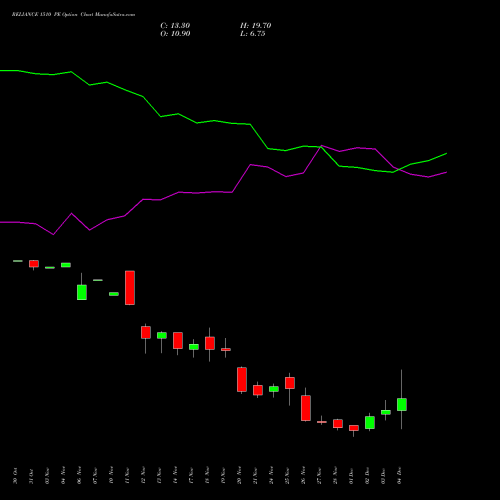Select the red candle on 20 Nov
This screenshot has height=500, width=500.
[x=242, y=379]
